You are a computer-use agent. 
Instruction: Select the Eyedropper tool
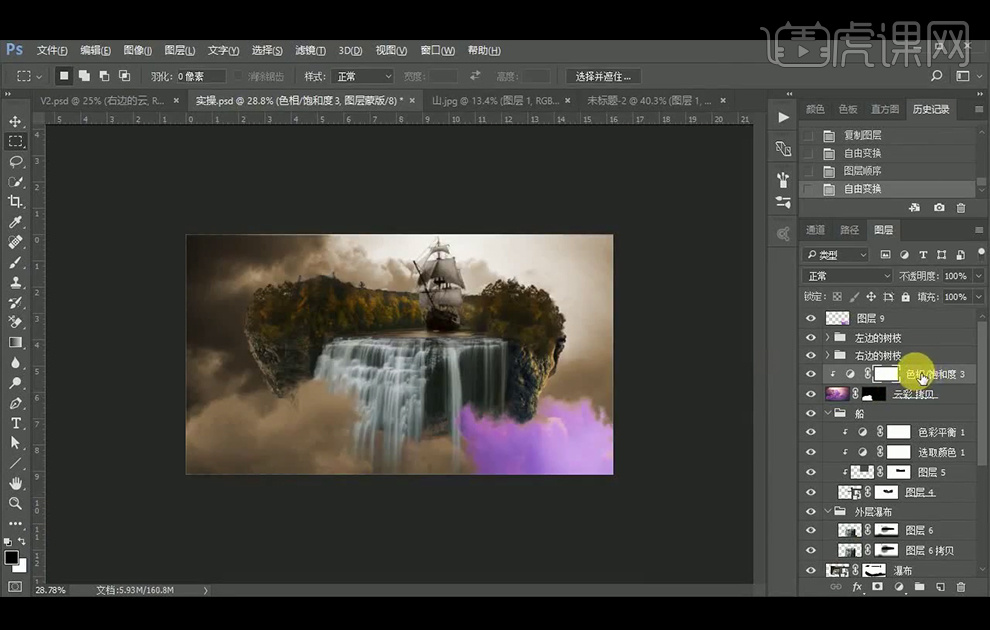15,222
